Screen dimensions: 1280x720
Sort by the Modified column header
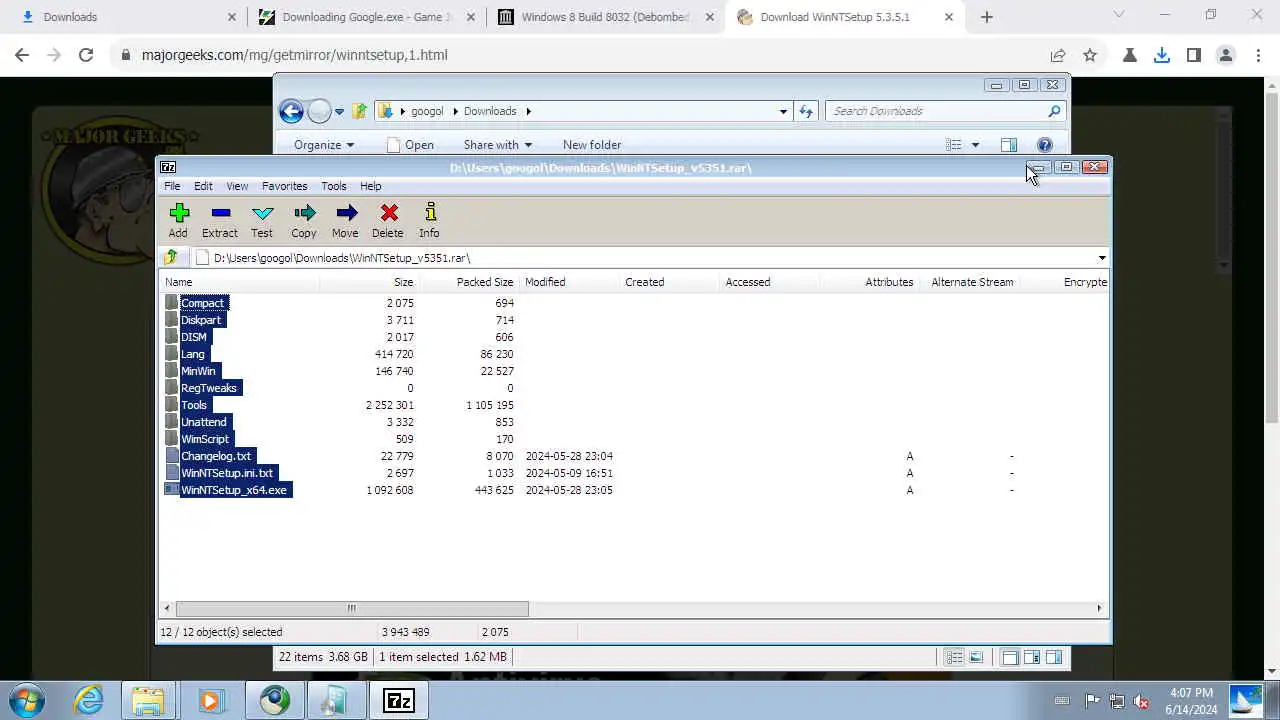coord(568,282)
